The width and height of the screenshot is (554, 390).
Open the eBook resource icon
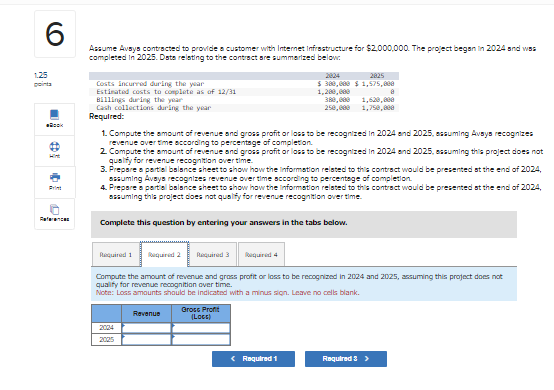[54, 115]
